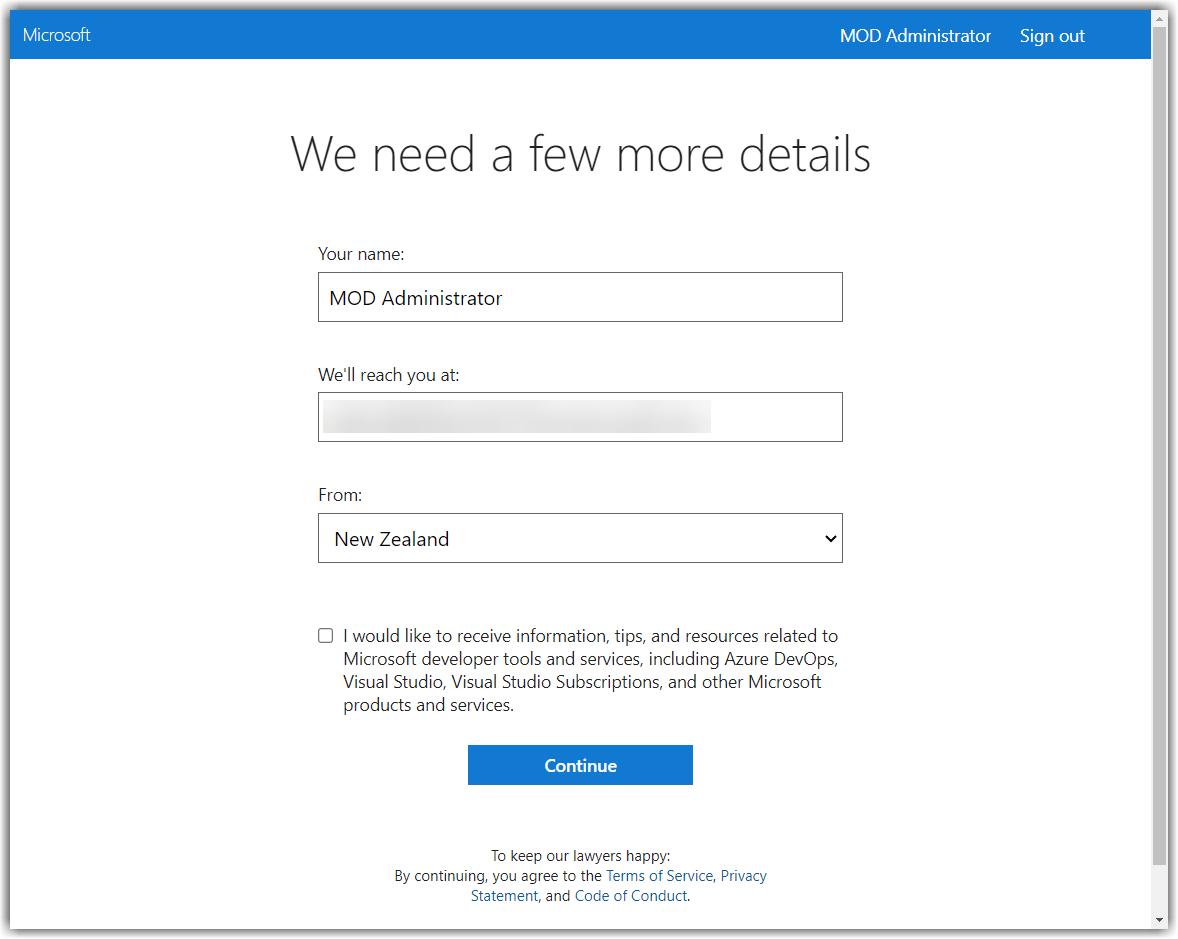Click the We'll reach you at field
Image resolution: width=1178 pixels, height=939 pixels.
[x=580, y=417]
